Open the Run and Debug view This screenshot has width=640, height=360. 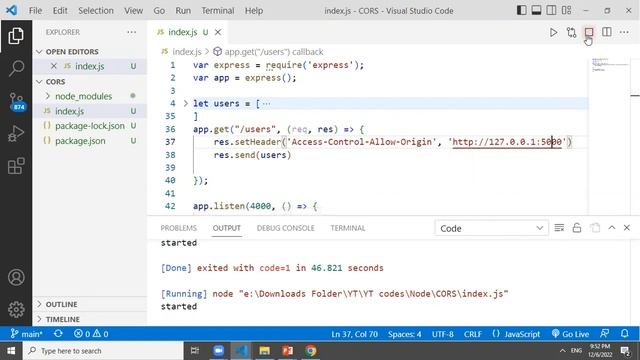[x=16, y=133]
